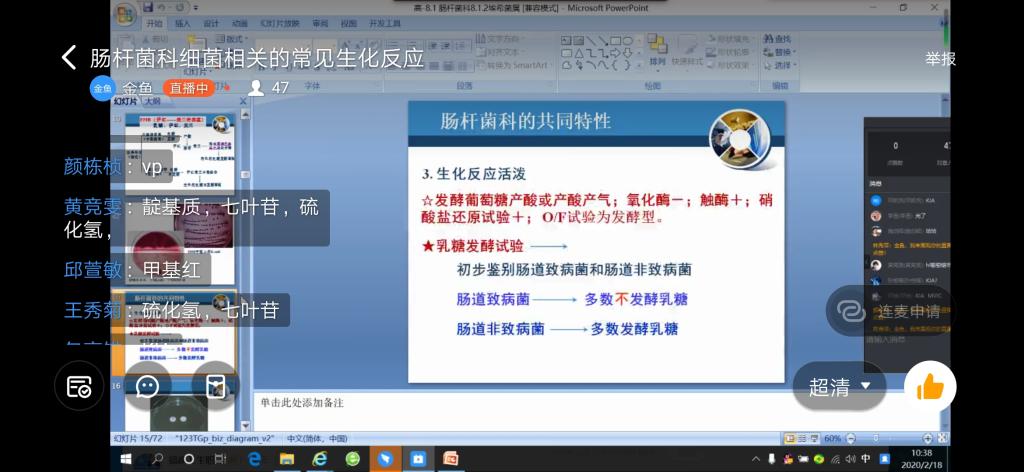The height and width of the screenshot is (472, 1024).
Task: Open the task checklist icon at bottom left
Action: pos(79,387)
